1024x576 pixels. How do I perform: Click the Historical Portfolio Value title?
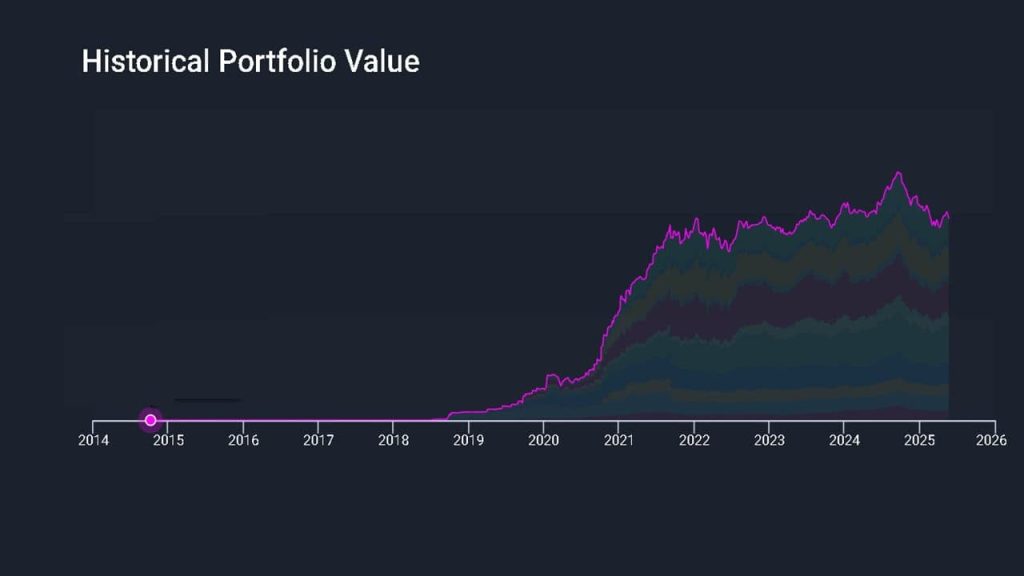pyautogui.click(x=250, y=62)
